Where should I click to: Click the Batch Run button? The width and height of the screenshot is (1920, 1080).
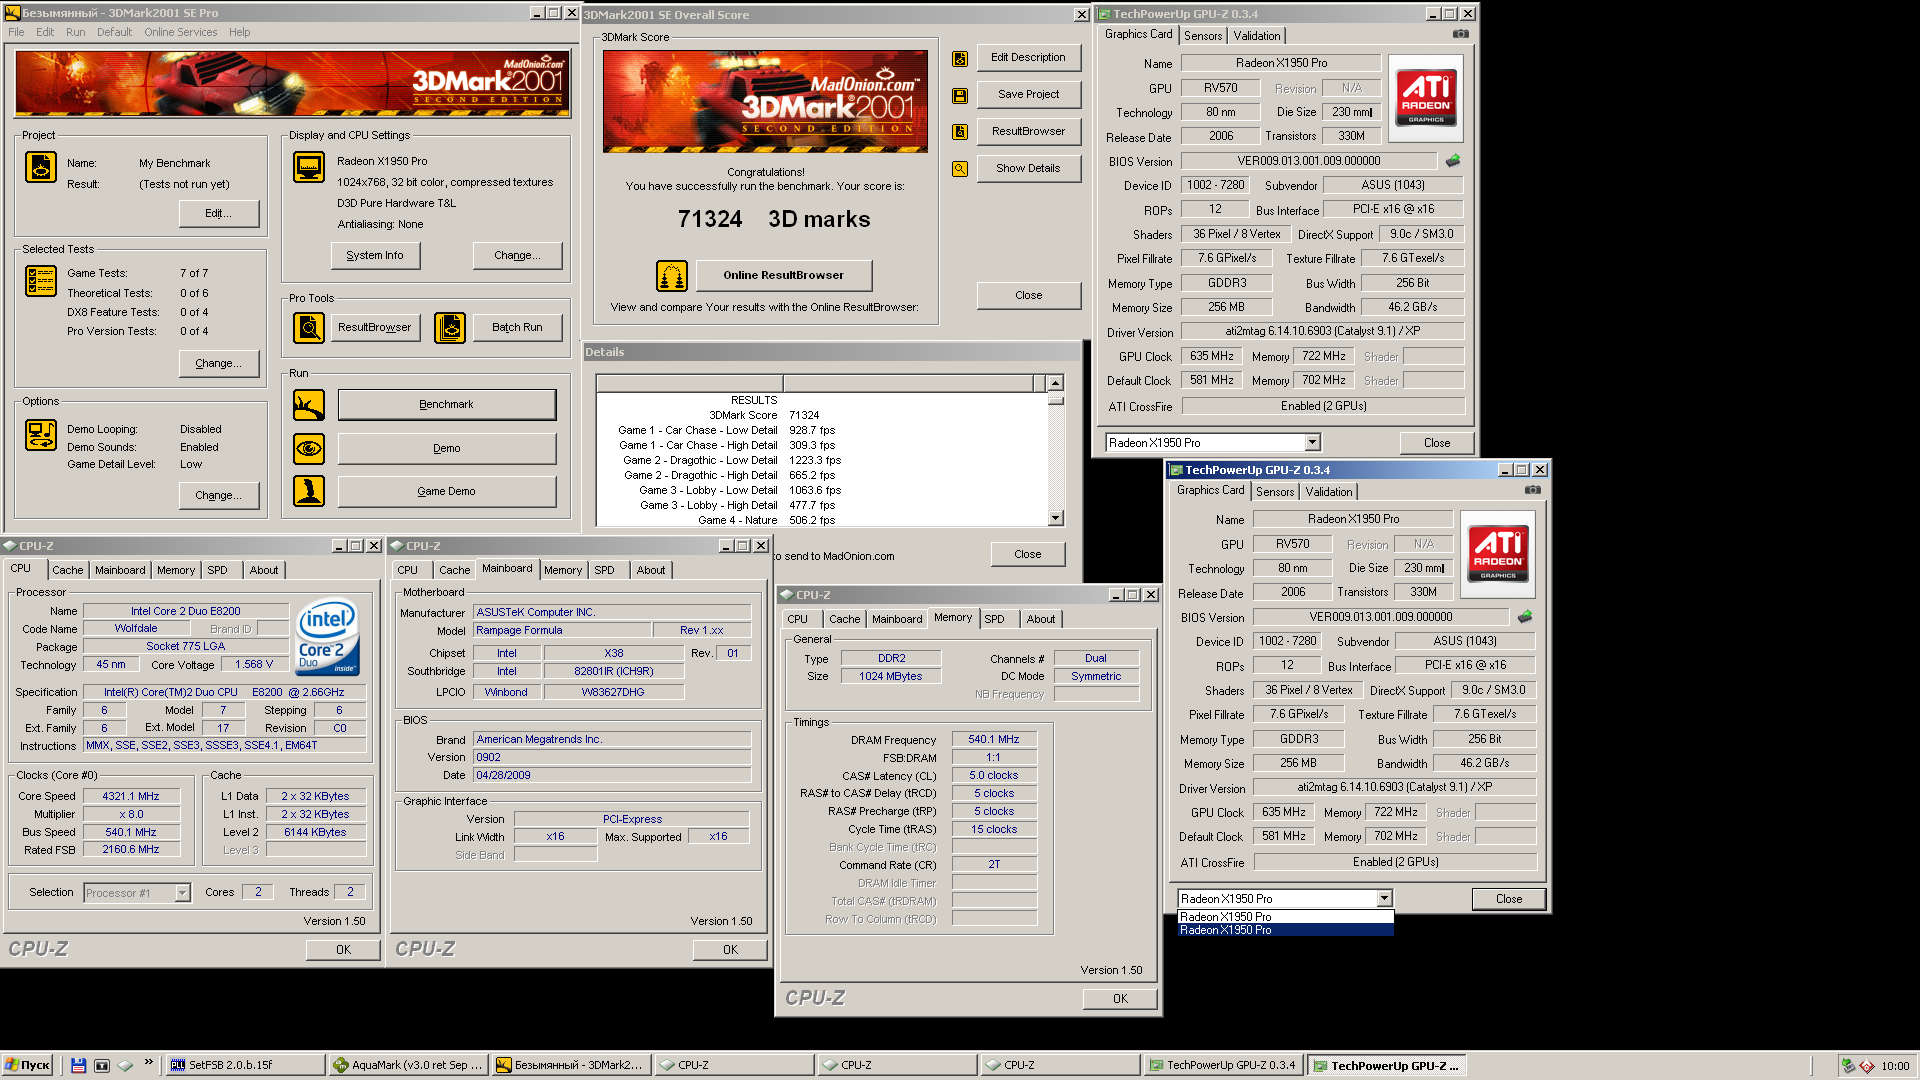517,327
